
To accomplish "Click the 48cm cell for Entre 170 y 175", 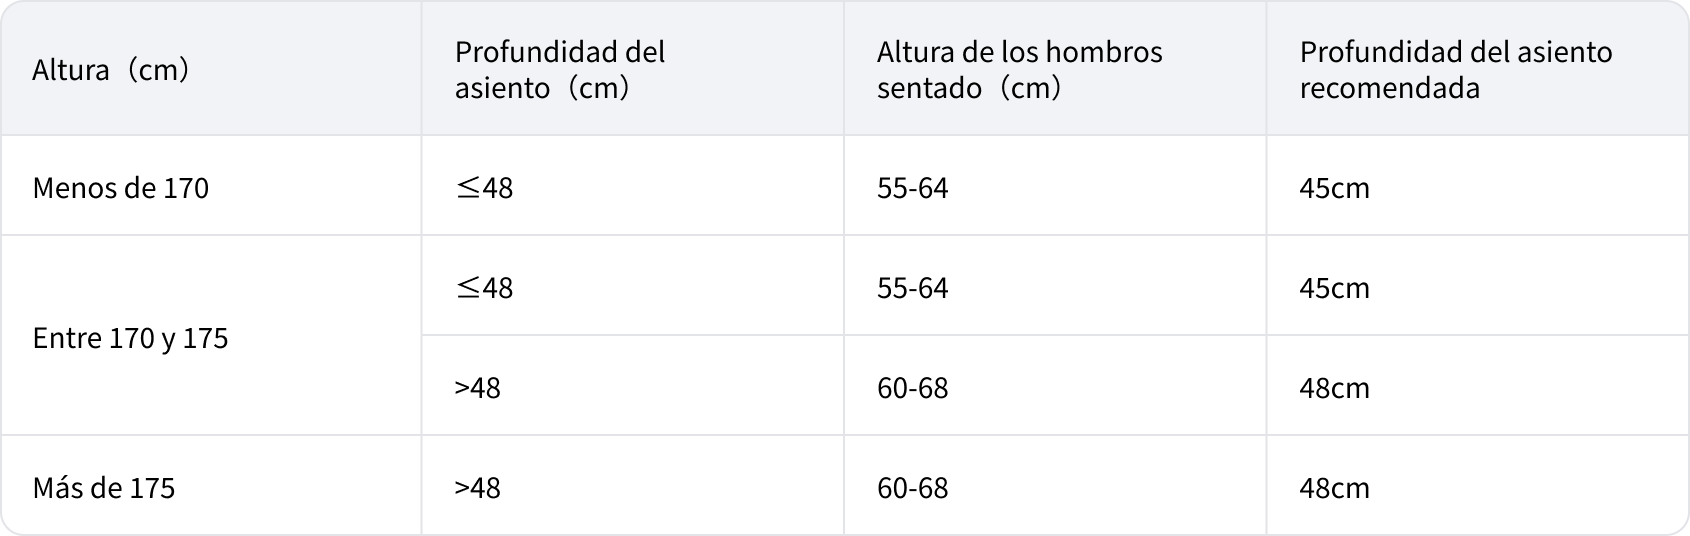I will pos(1334,388).
